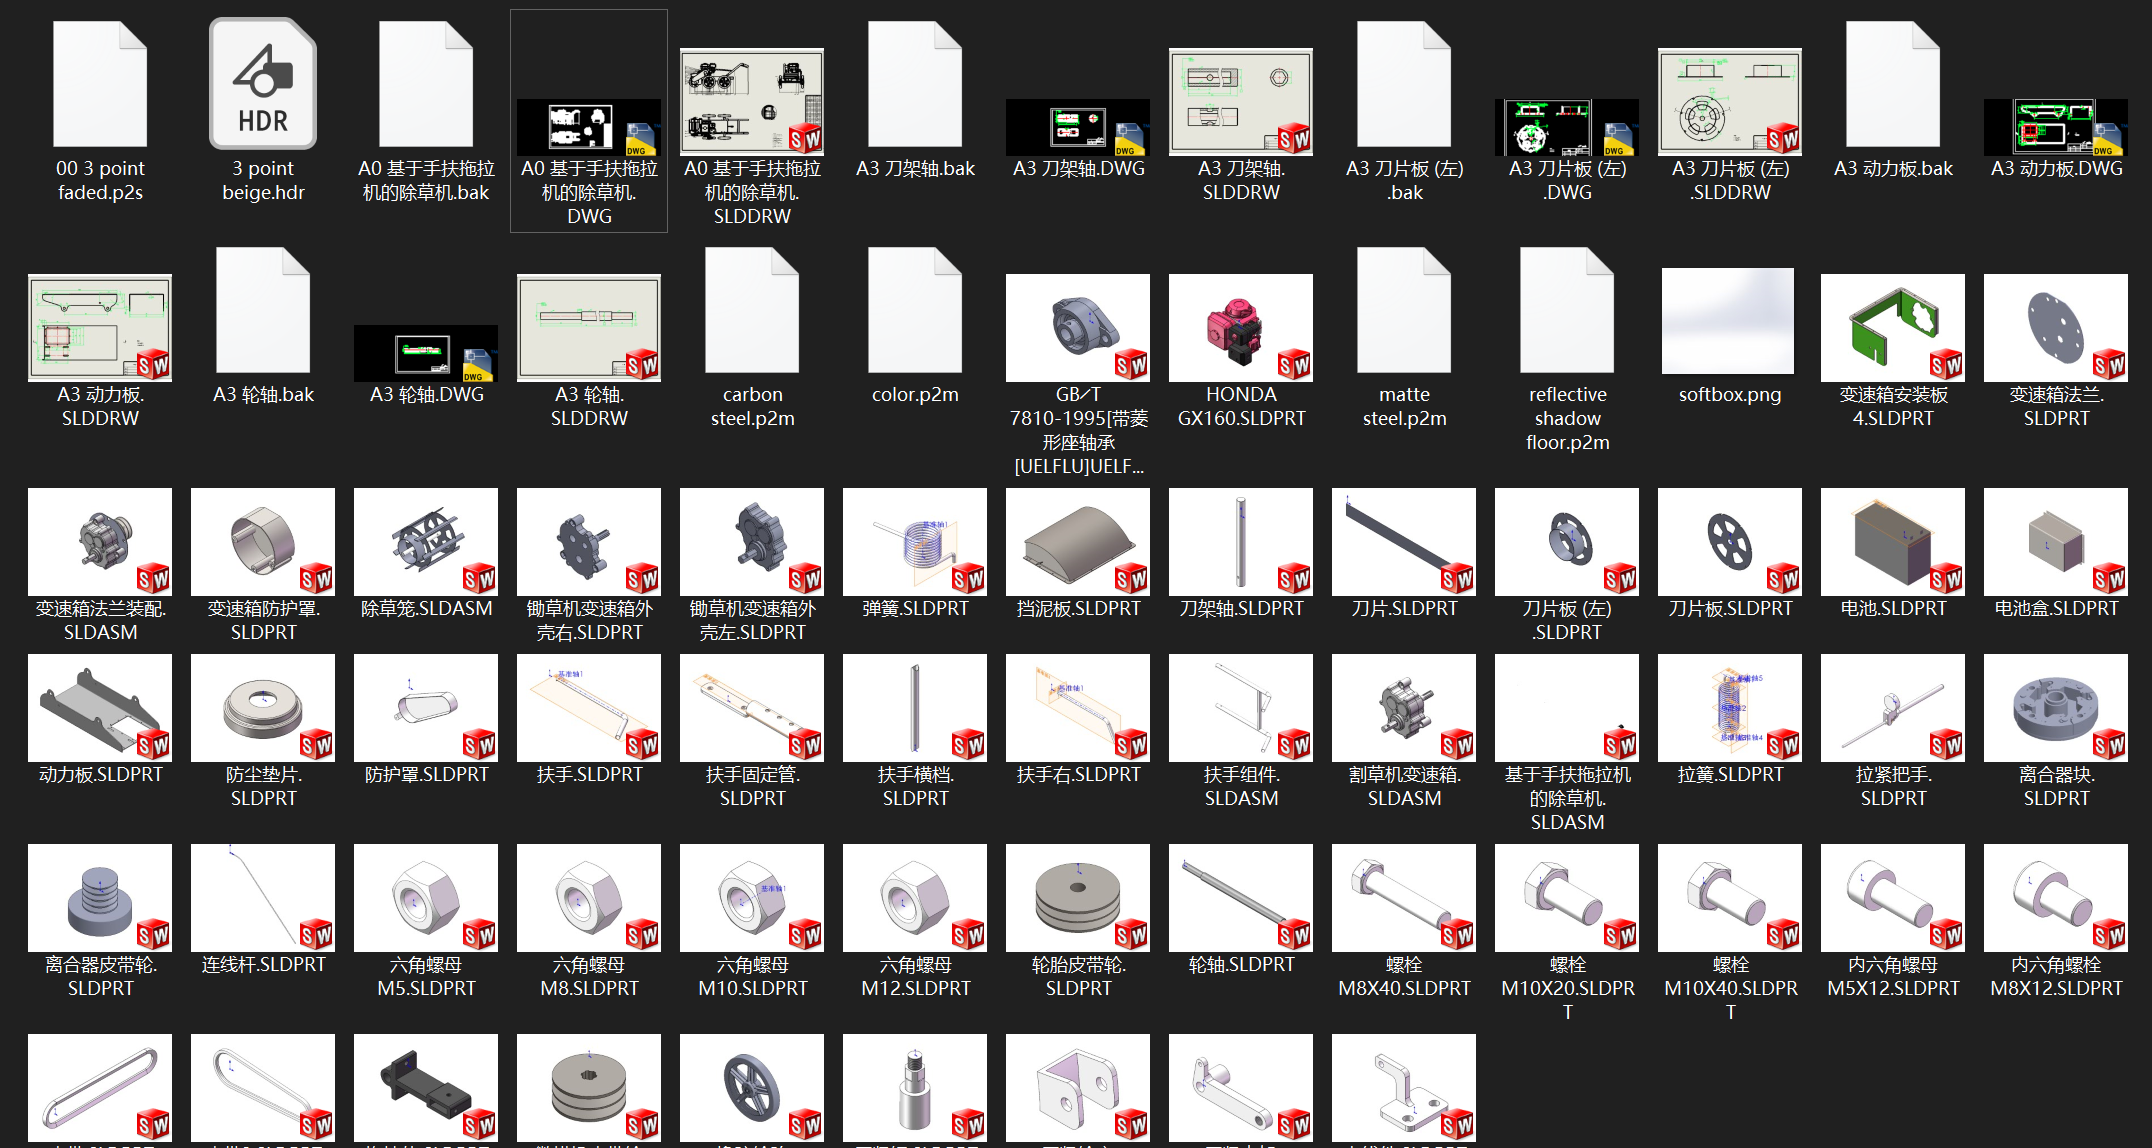Click the 变速箱安装板4.SLDPRT green bracket file
This screenshot has height=1148, width=2152.
pyautogui.click(x=1892, y=328)
